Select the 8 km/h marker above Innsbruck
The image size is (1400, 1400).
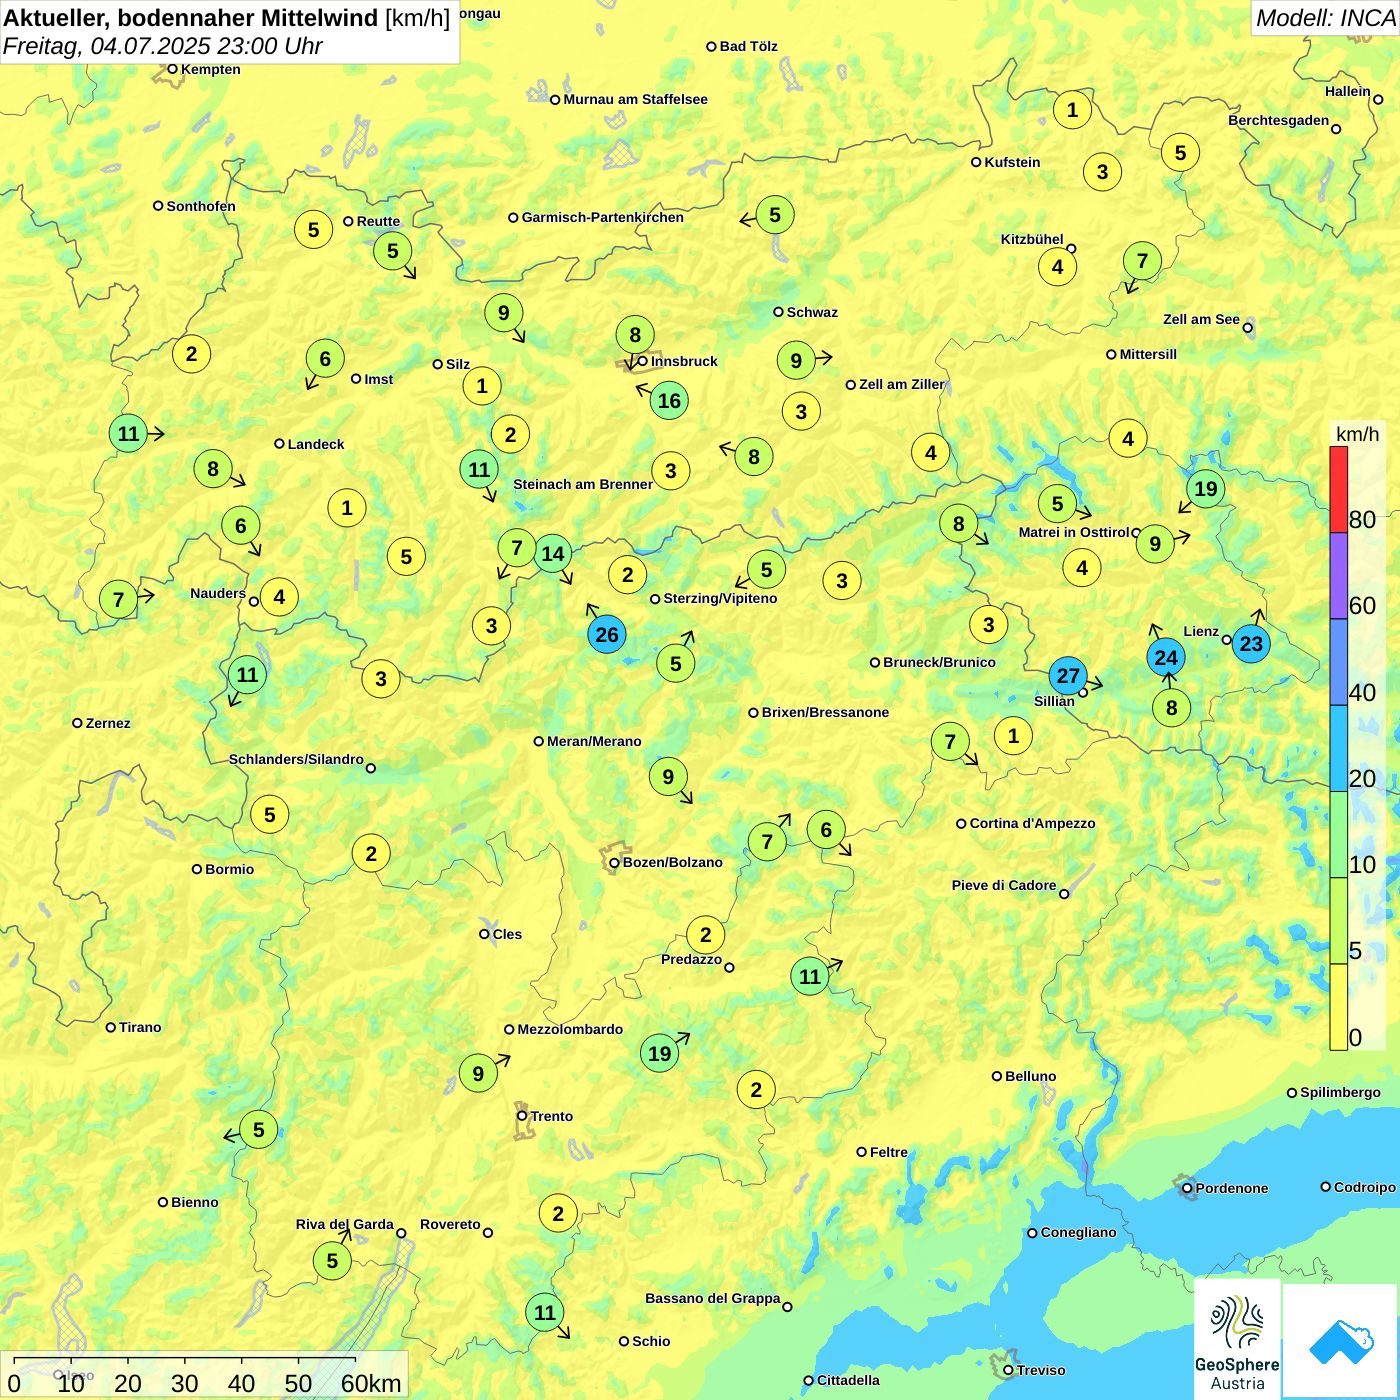[x=635, y=334]
